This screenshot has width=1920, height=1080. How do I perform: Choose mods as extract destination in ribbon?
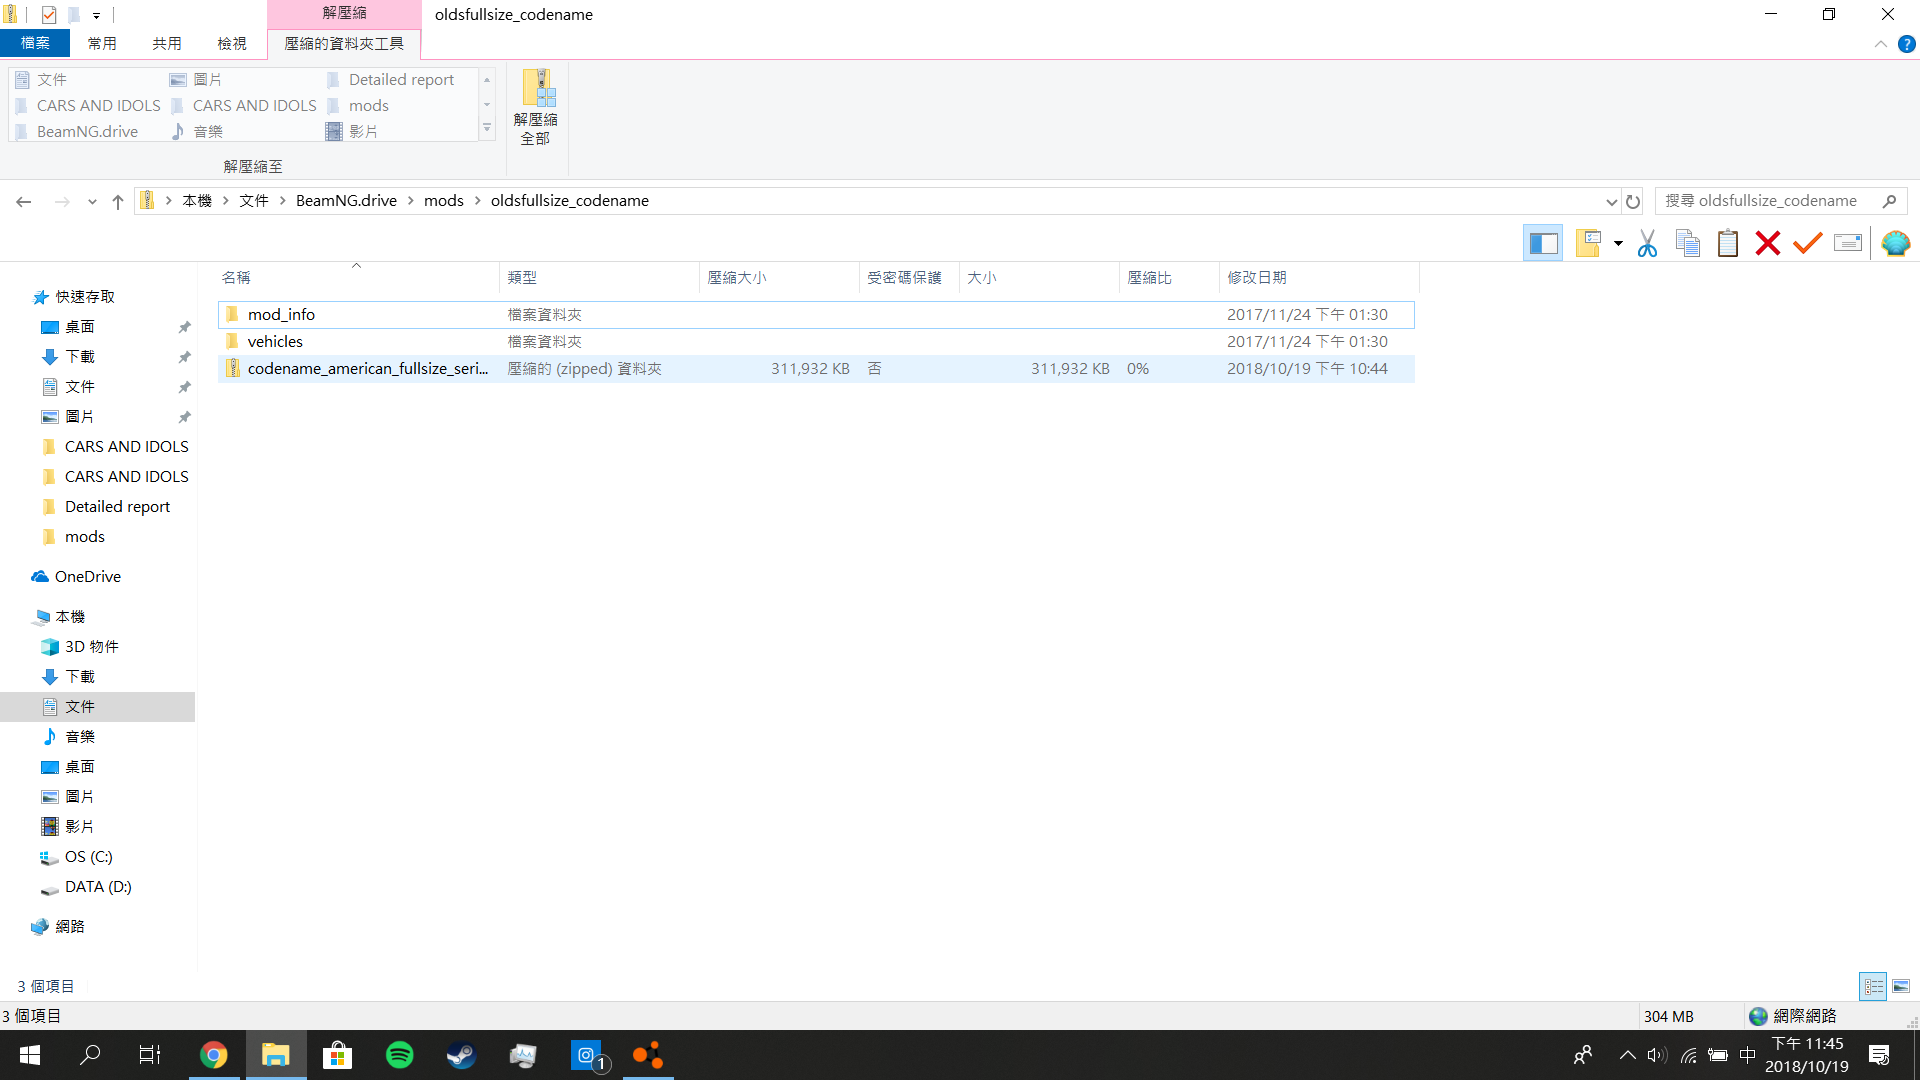(x=358, y=105)
